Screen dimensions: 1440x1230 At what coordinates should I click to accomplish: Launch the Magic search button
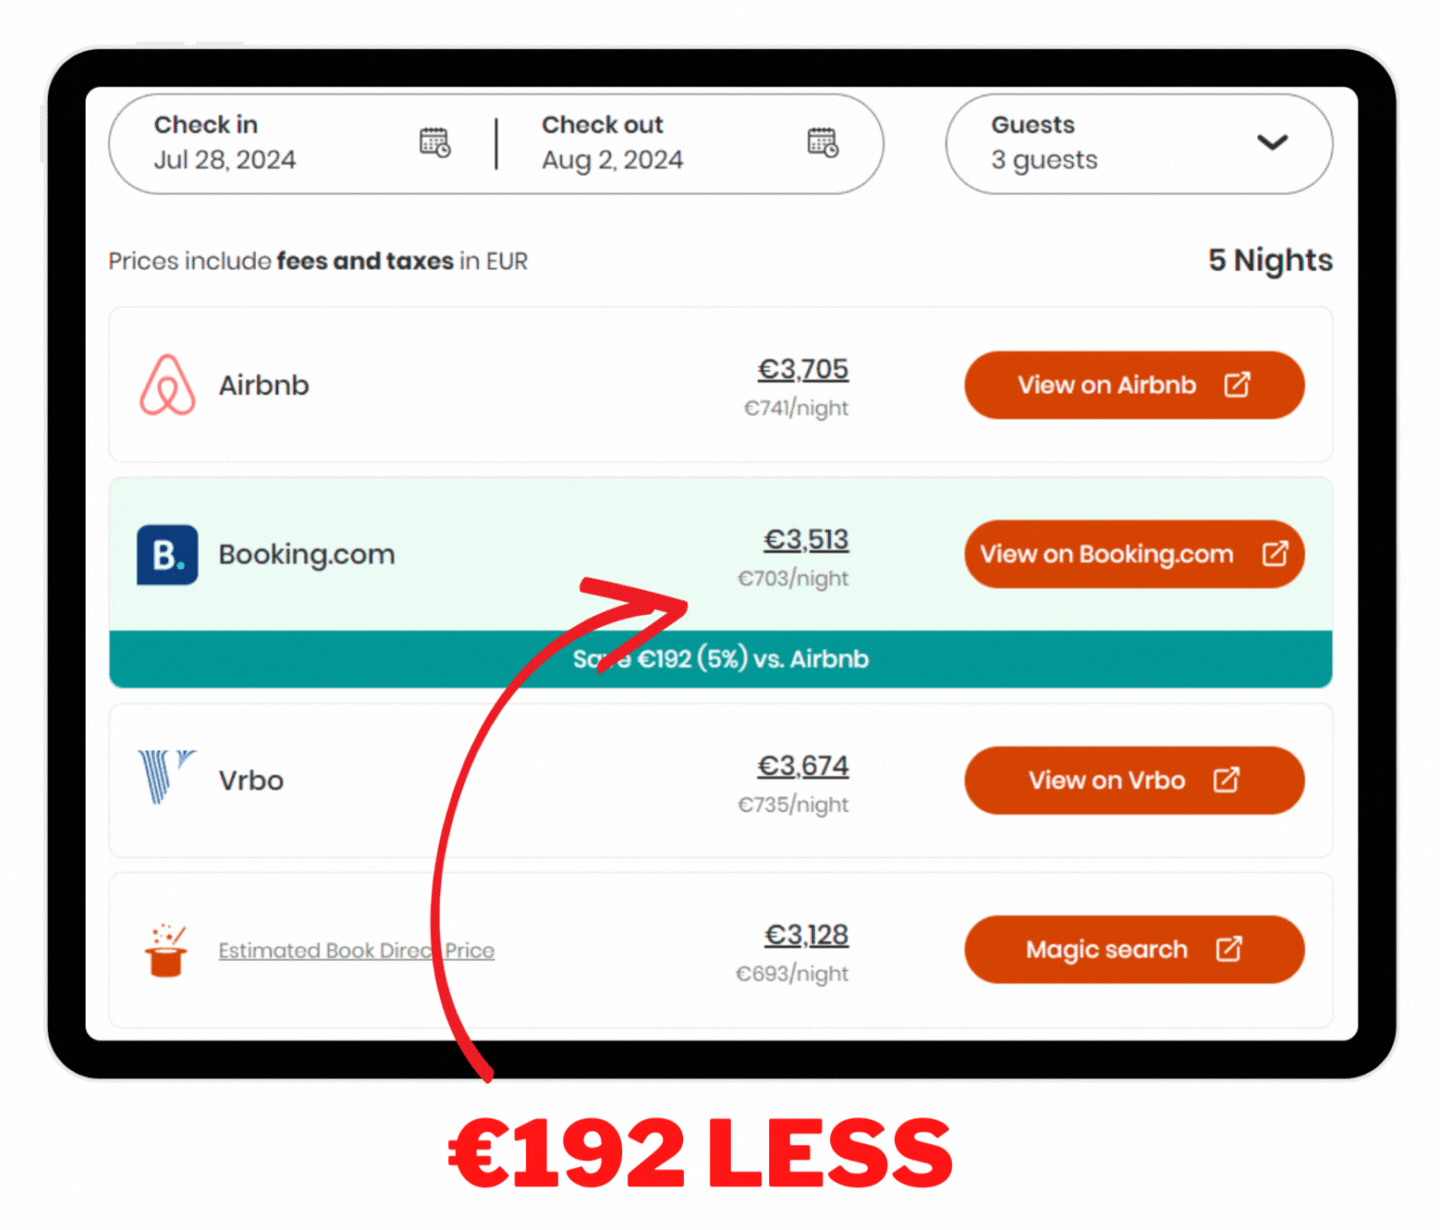[x=1133, y=950]
